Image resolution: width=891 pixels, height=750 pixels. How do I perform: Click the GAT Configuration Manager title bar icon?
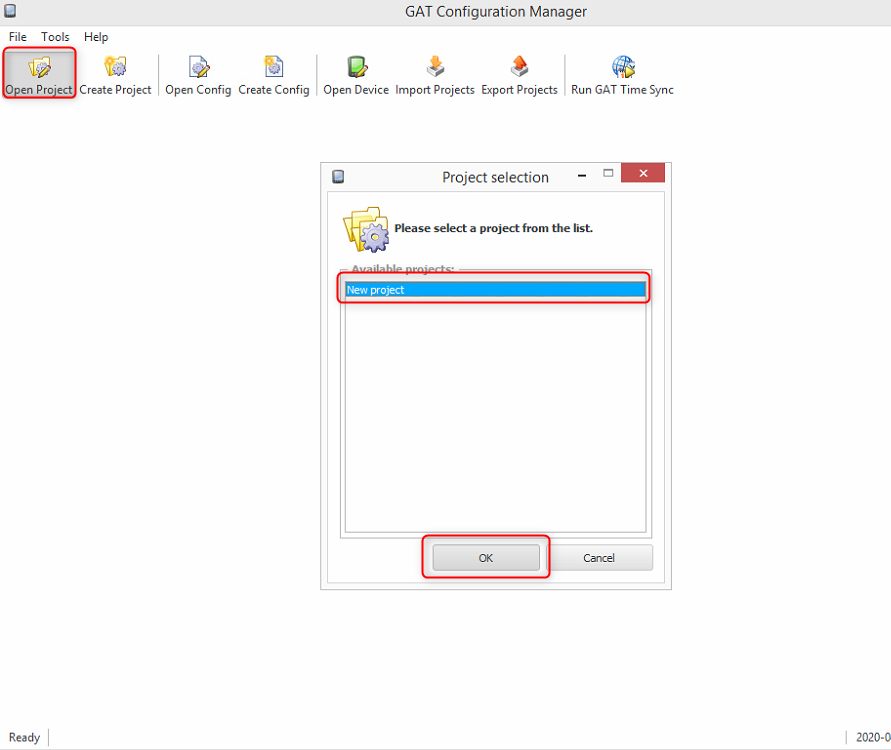click(10, 11)
